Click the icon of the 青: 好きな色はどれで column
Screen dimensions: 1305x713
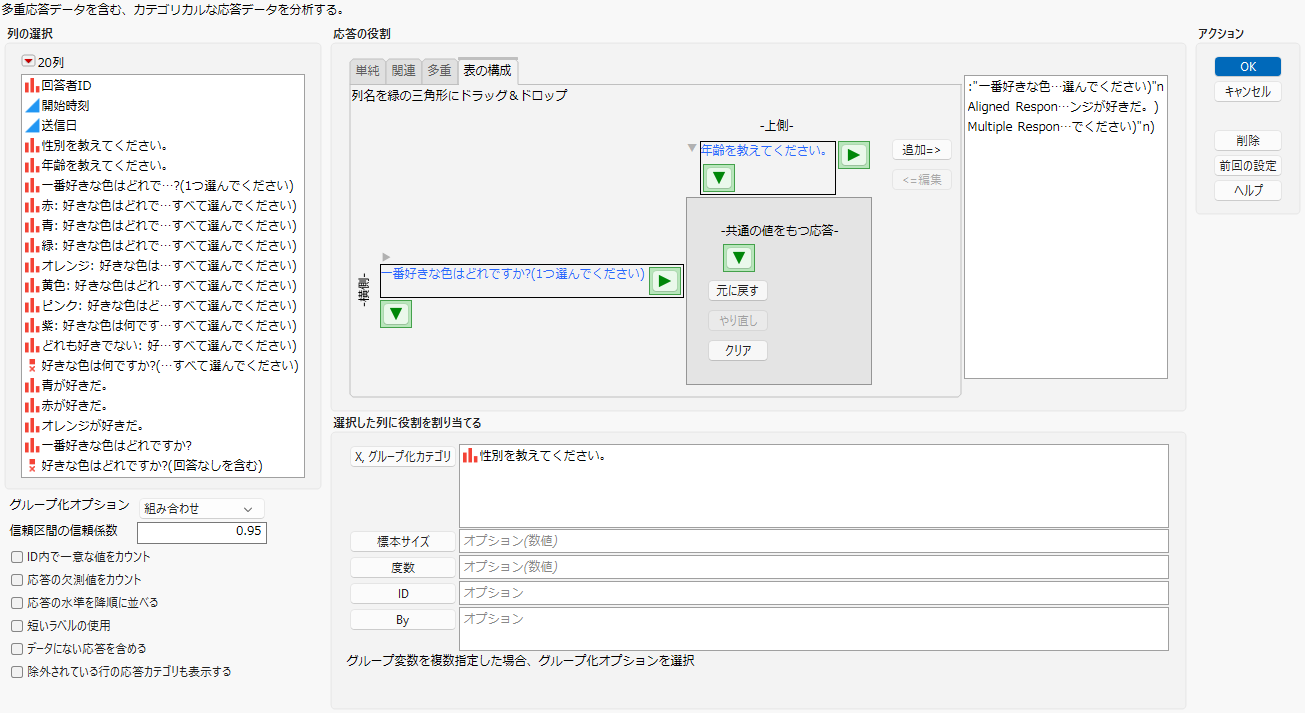point(32,226)
